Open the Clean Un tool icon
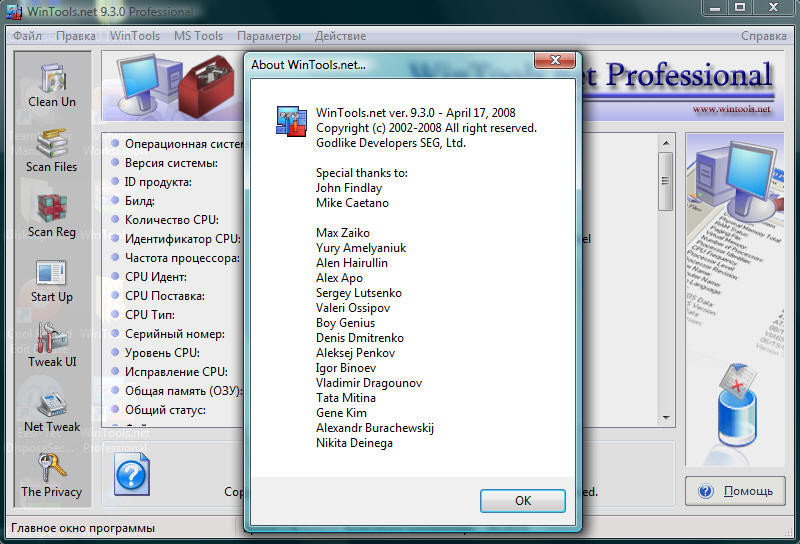800x544 pixels. (52, 80)
